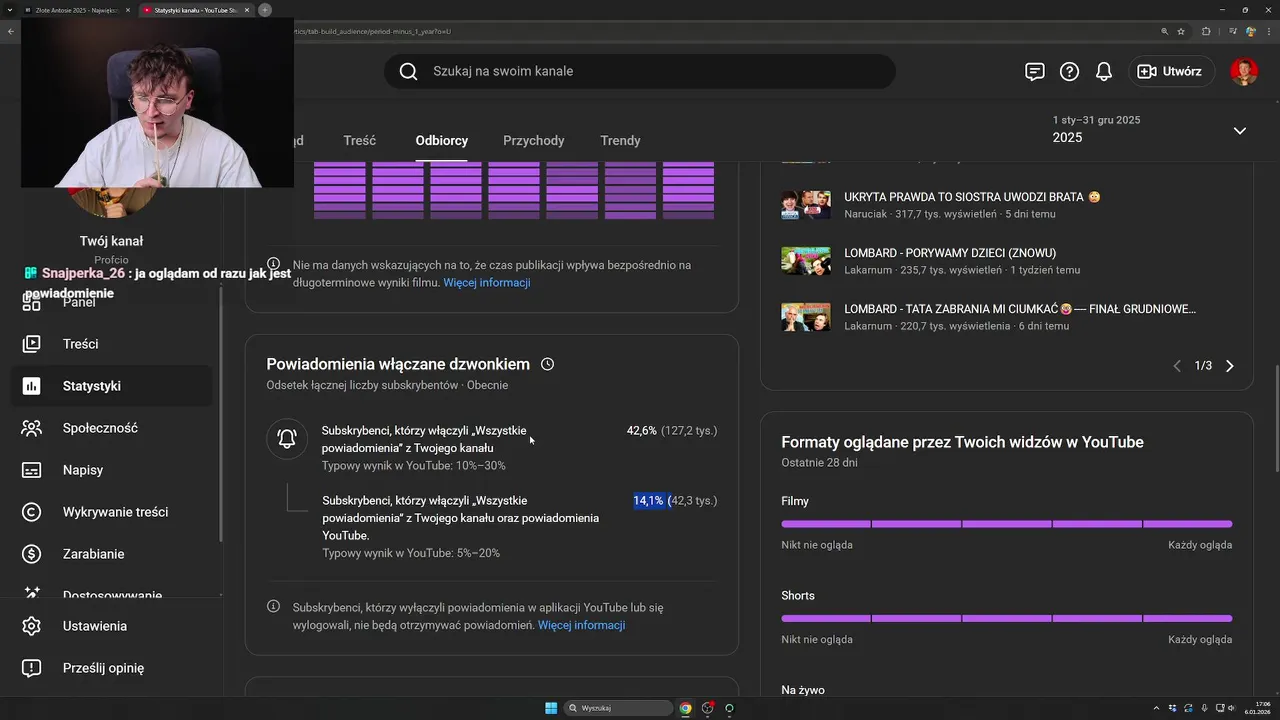Open the Trendy tab
1280x720 pixels.
tap(620, 140)
